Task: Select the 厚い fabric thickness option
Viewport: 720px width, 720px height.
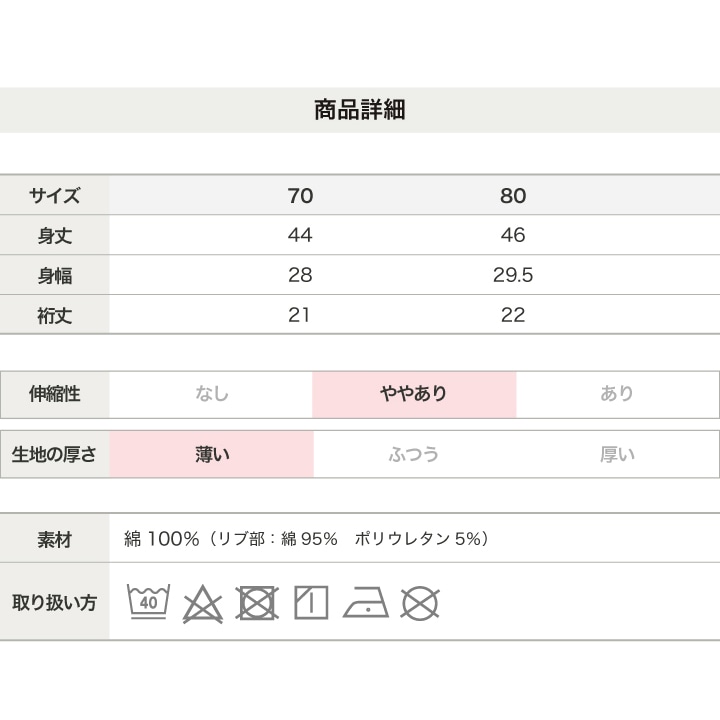Action: click(617, 455)
